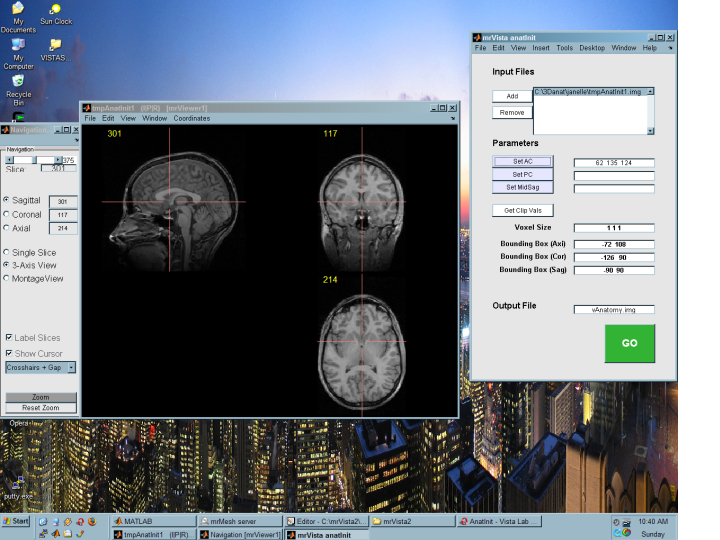Open the Coordinates menu in the viewer
The width and height of the screenshot is (720, 540).
pos(192,118)
